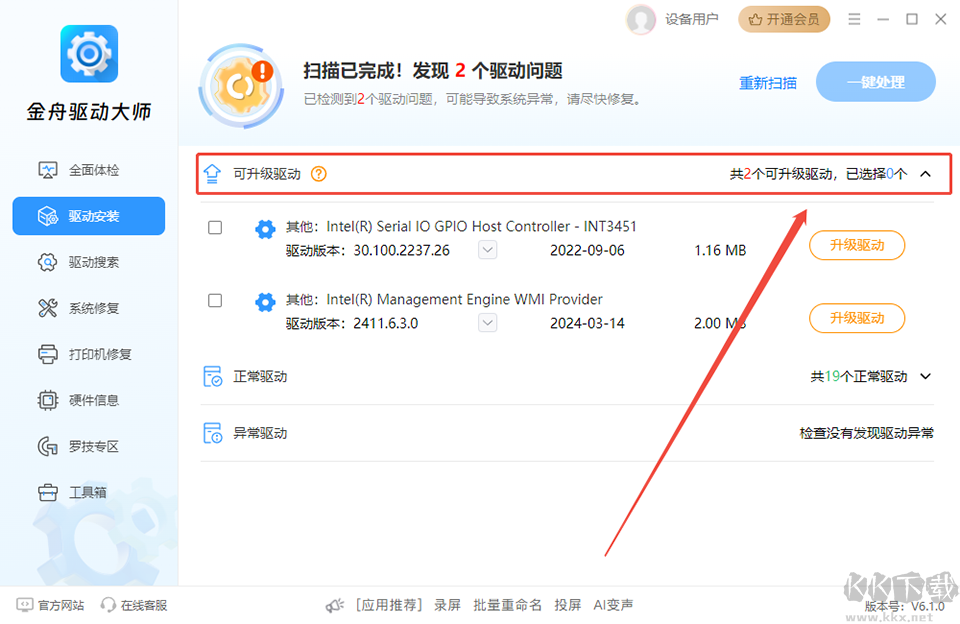Collapse the 可升级驱动 section chevron
Screen dimensions: 960x624
(926, 174)
